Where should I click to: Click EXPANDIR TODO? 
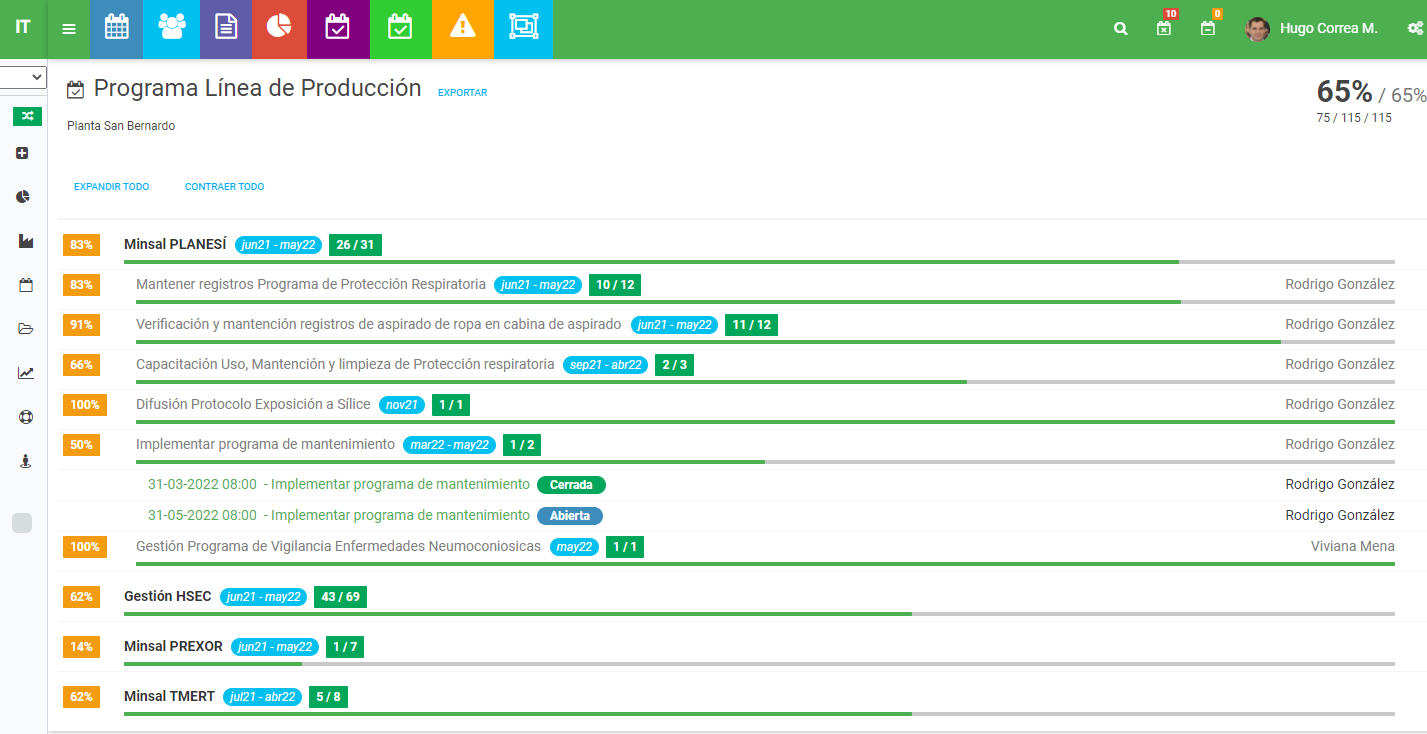111,187
